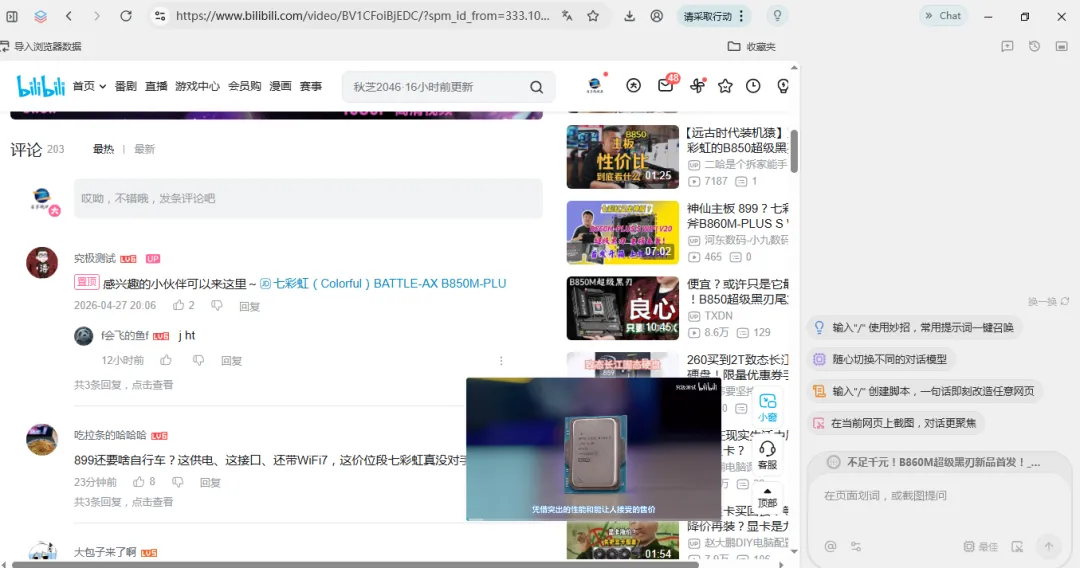Image resolution: width=1080 pixels, height=568 pixels.
Task: Click 回复 on 吃拉条的哈哈哈's comment
Action: pyautogui.click(x=210, y=483)
